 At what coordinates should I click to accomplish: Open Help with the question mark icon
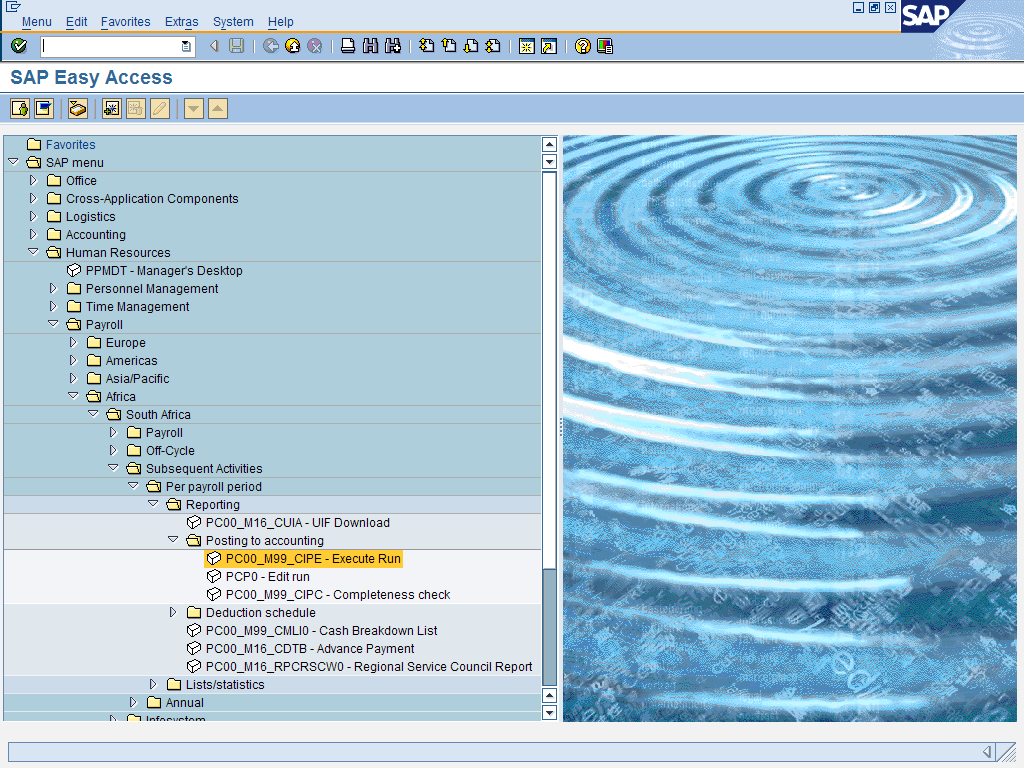tap(583, 46)
